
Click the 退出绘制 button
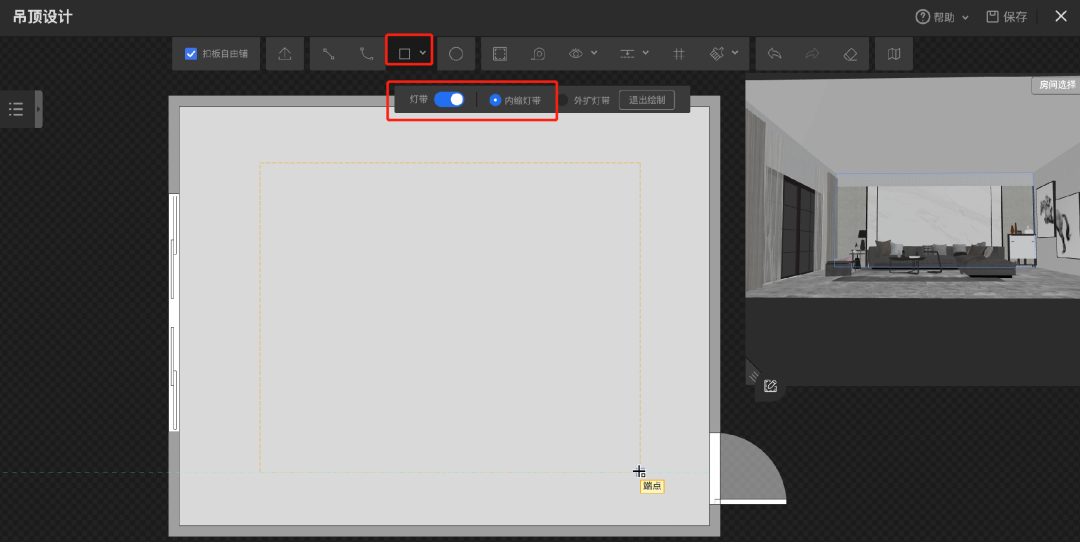pyautogui.click(x=647, y=100)
